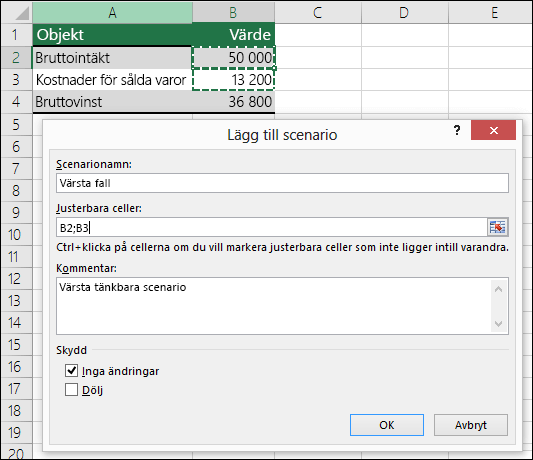The height and width of the screenshot is (460, 533).
Task: Click the range selector icon in Justerbara celler
Action: (498, 227)
